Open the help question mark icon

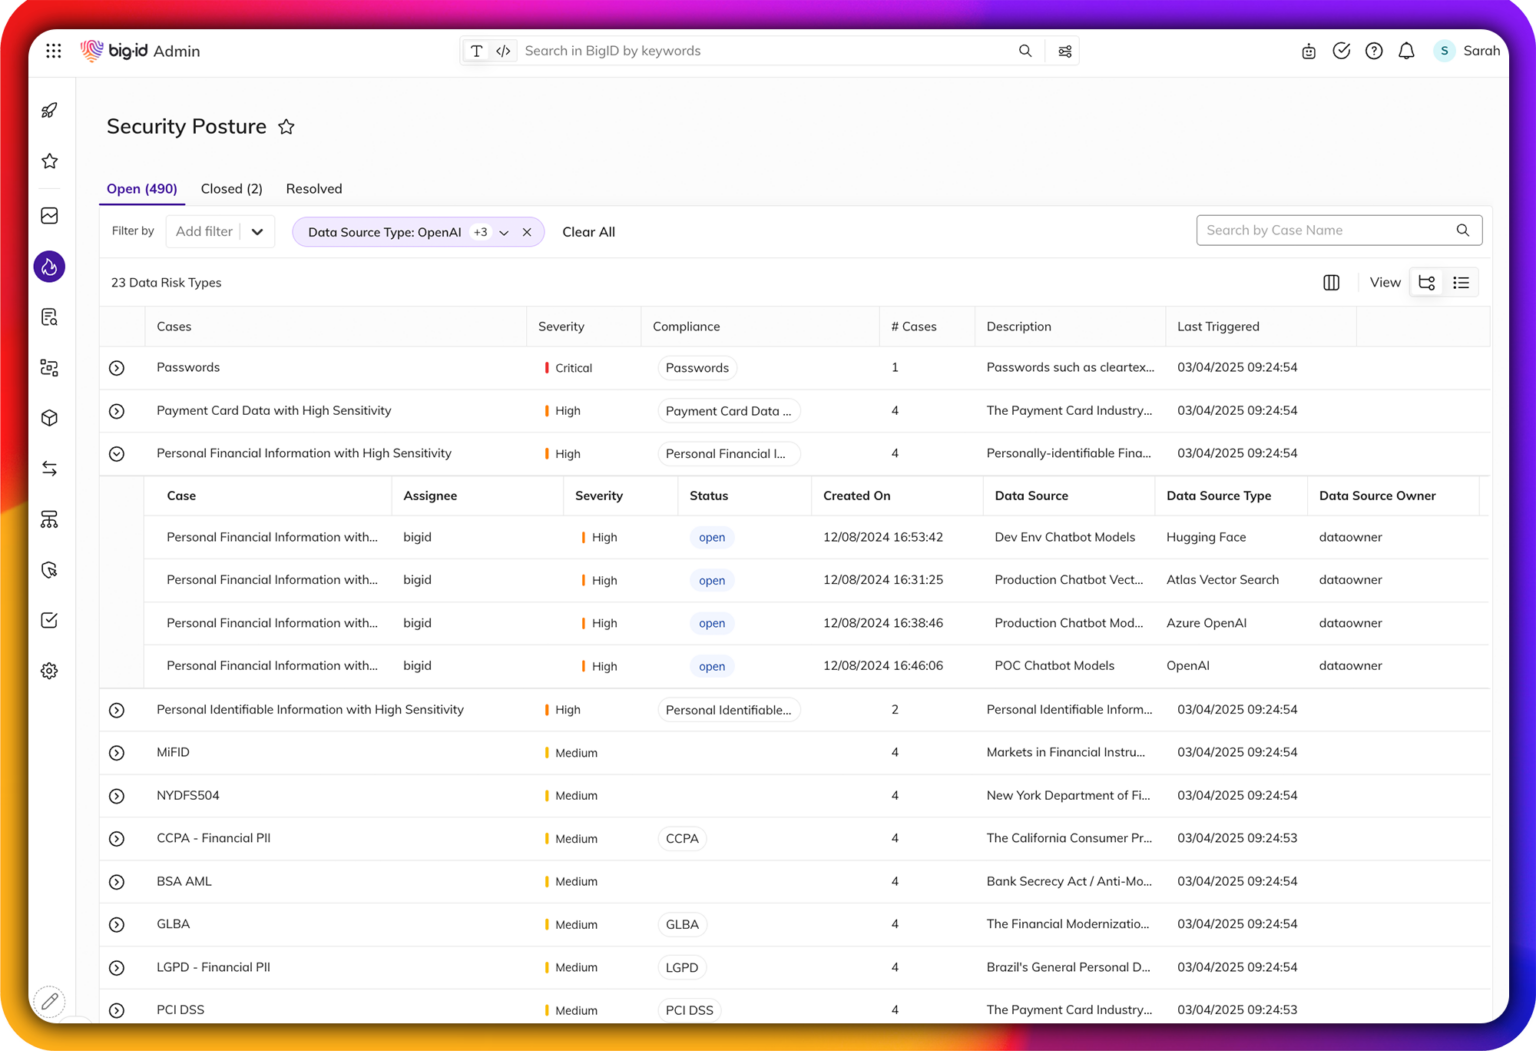coord(1374,51)
